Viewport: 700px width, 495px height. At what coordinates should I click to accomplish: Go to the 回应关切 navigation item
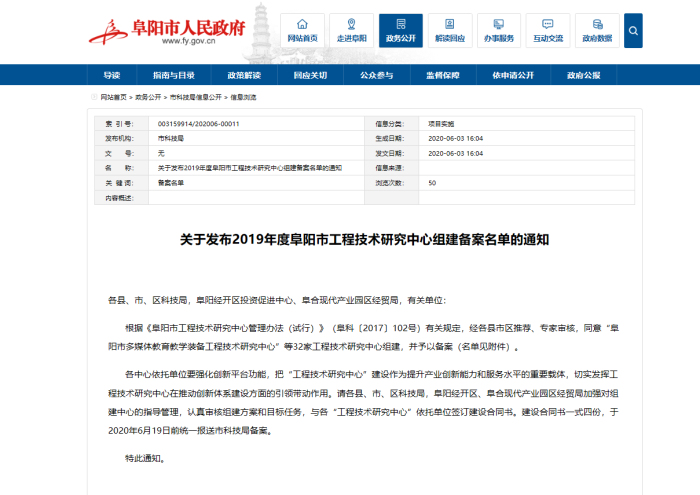[x=311, y=75]
